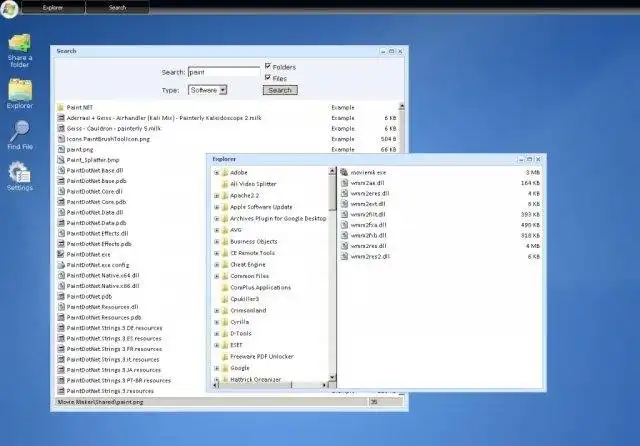Click wmm2filt.dll file icon
This screenshot has height=446, width=640.
pos(344,214)
